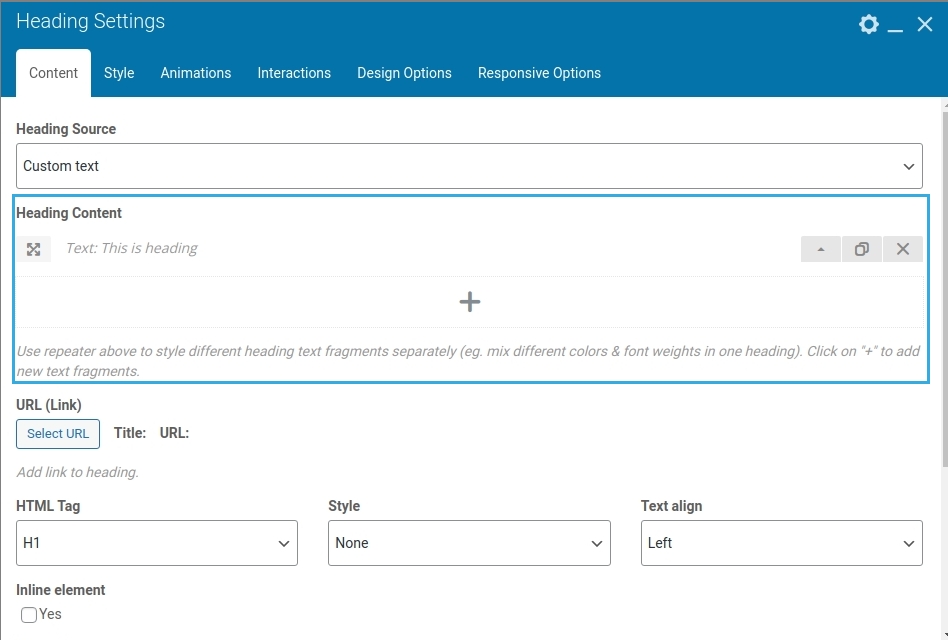Minimize the Heading Settings panel
948x640 pixels.
point(896,25)
